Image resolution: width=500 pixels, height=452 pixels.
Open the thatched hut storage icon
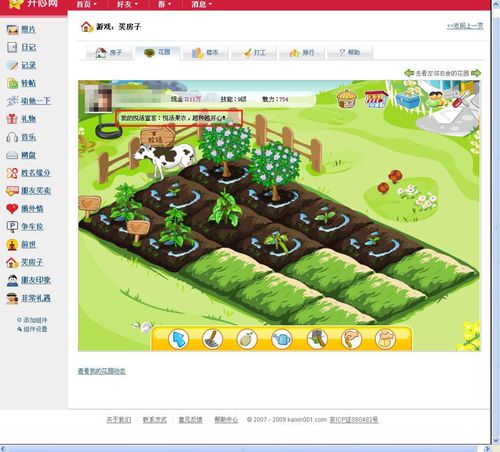pyautogui.click(x=347, y=99)
